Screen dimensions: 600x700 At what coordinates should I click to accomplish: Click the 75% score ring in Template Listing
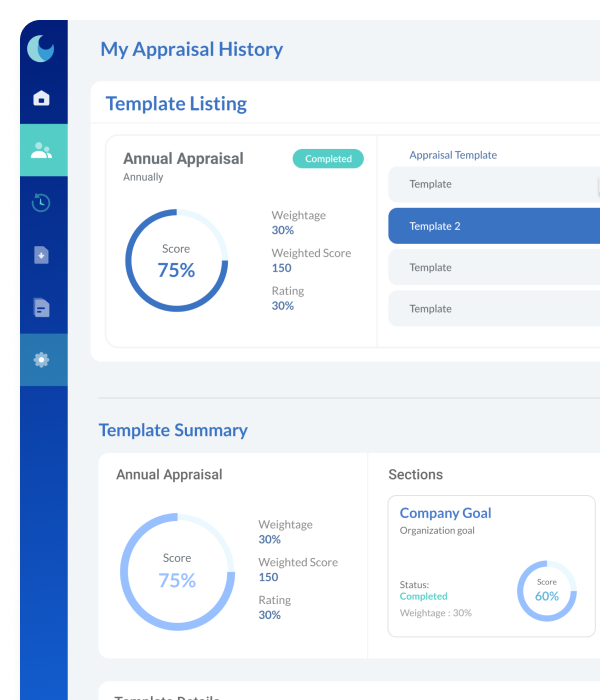point(176,261)
